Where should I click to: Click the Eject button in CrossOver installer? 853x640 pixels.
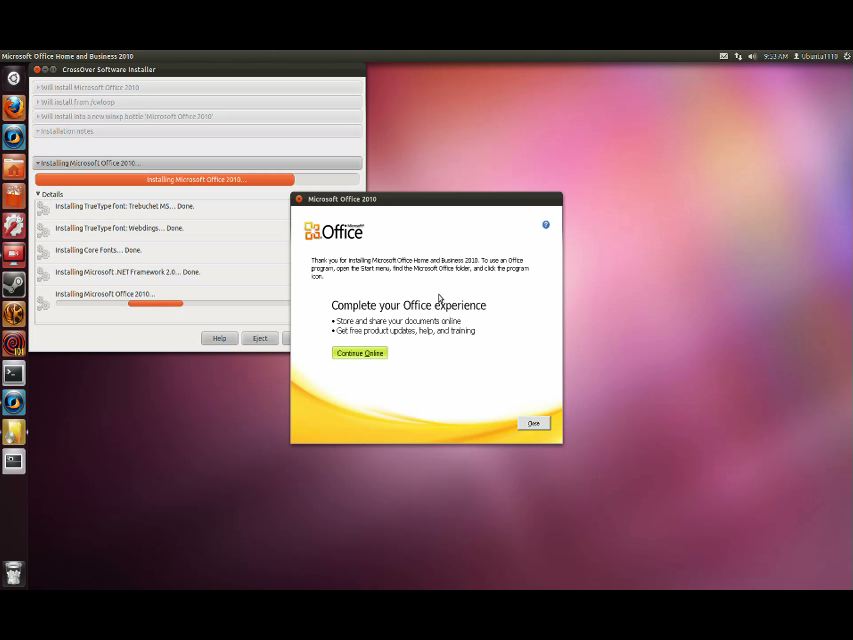point(260,339)
